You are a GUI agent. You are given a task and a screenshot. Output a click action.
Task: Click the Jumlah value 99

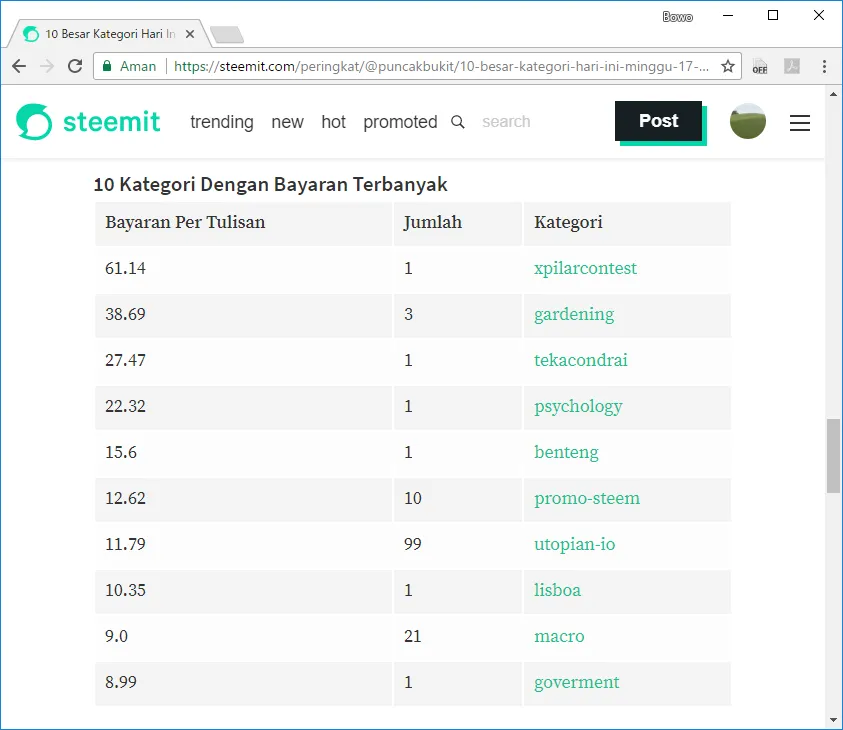tap(413, 544)
